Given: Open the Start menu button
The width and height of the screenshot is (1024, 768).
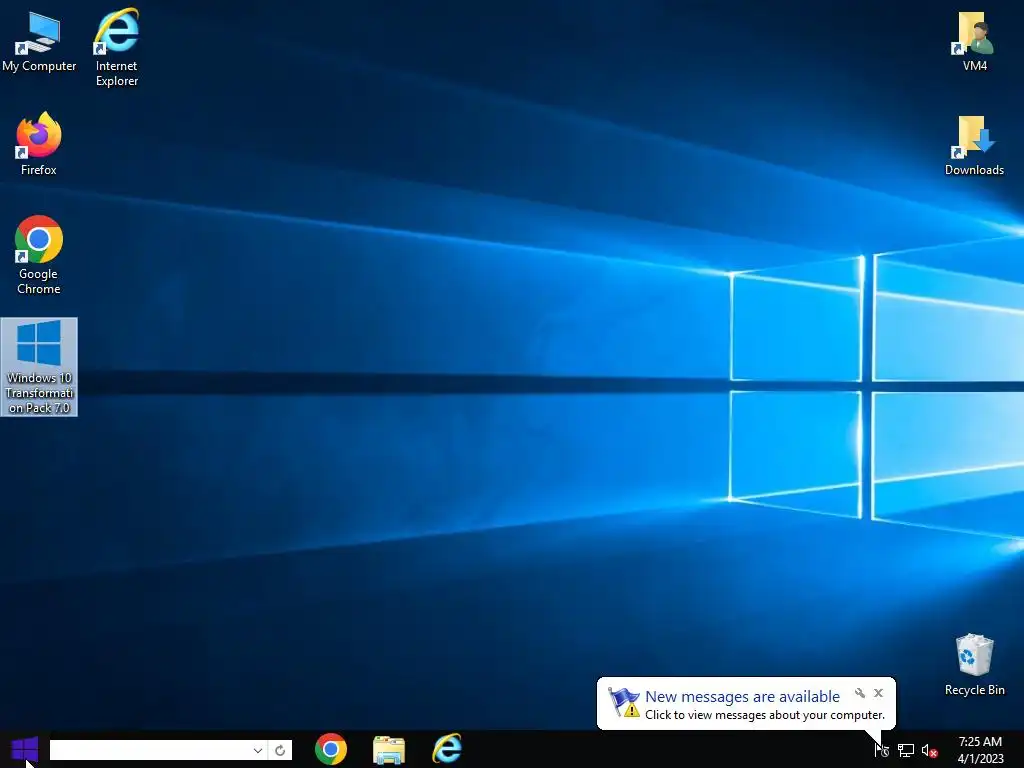Looking at the screenshot, I should pyautogui.click(x=25, y=750).
